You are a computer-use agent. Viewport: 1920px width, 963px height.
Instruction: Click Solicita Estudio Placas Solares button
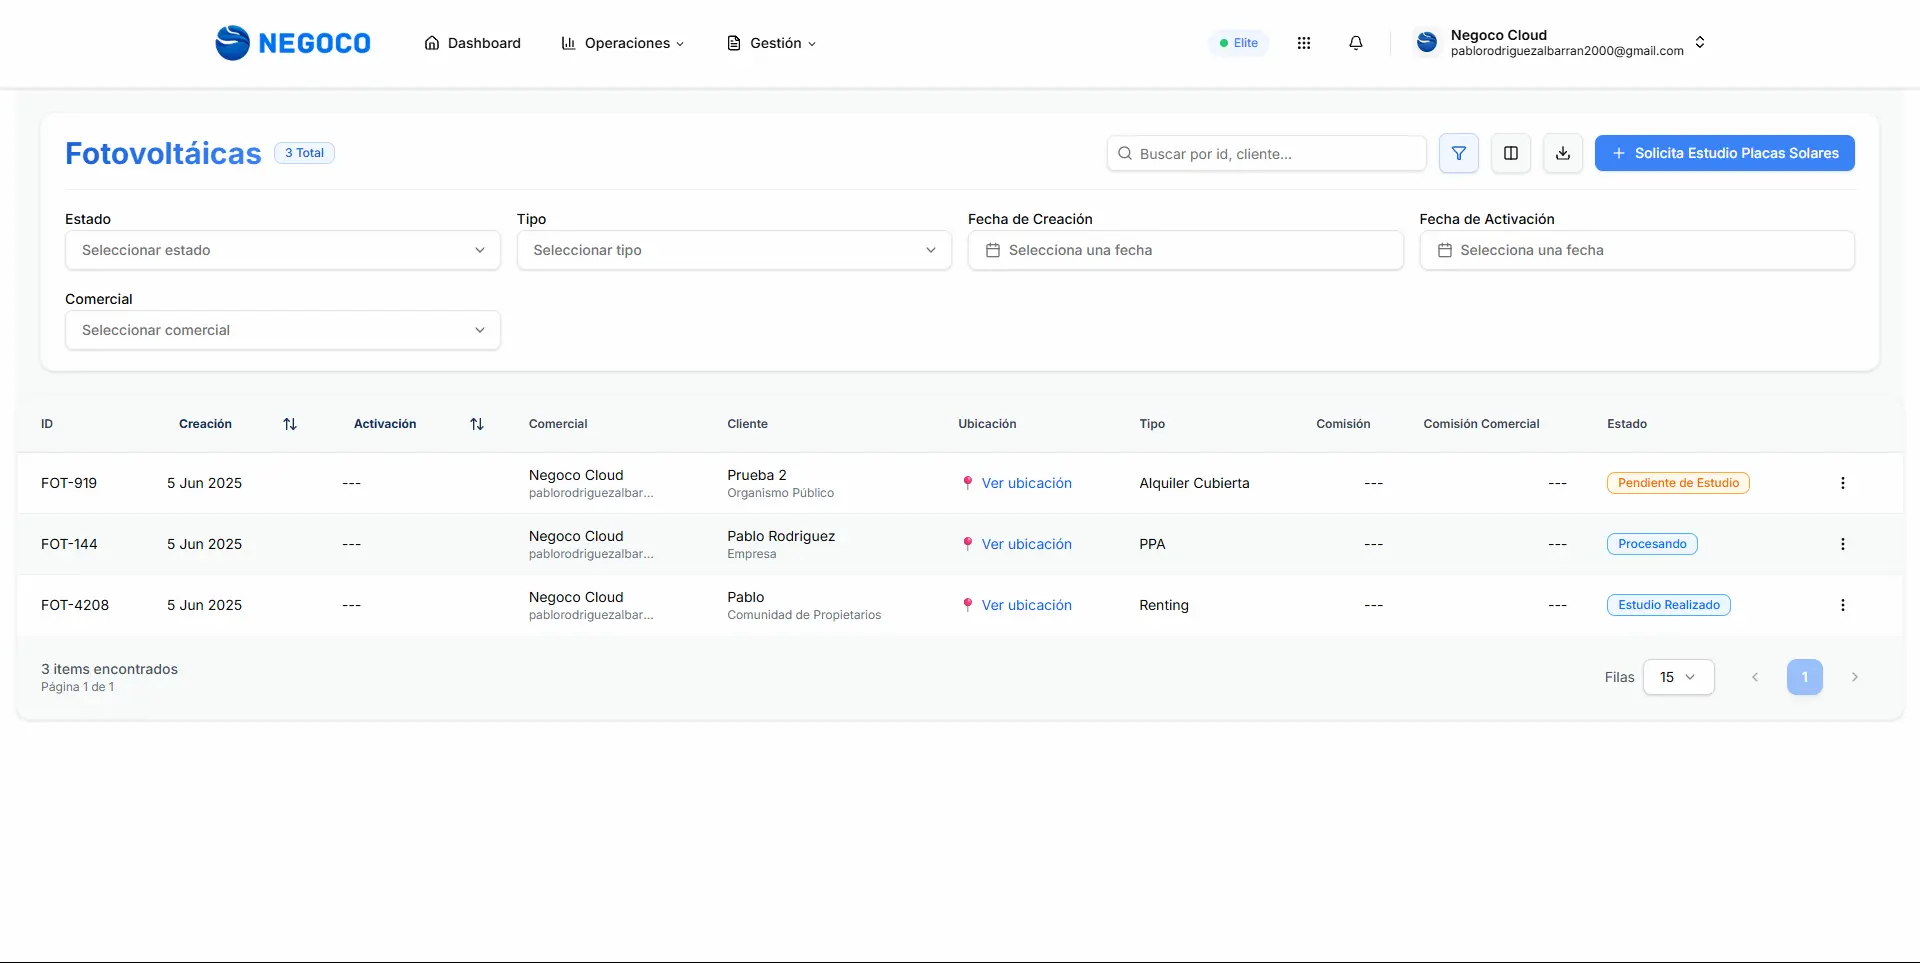click(x=1724, y=153)
